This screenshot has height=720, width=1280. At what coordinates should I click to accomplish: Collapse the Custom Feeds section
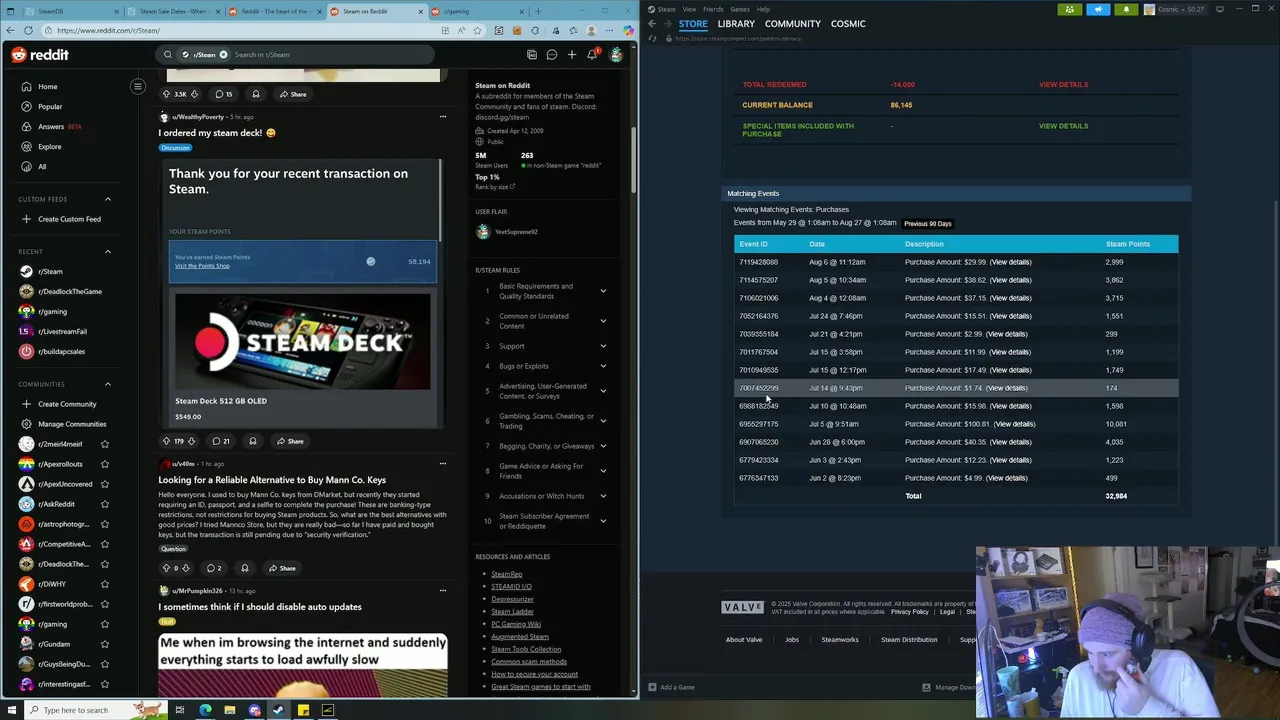click(108, 199)
